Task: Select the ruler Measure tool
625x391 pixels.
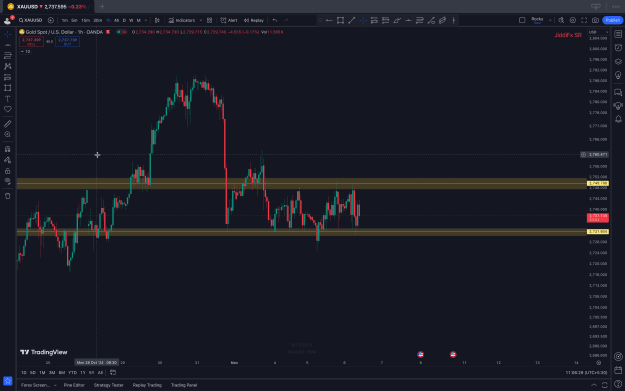Action: (8, 124)
